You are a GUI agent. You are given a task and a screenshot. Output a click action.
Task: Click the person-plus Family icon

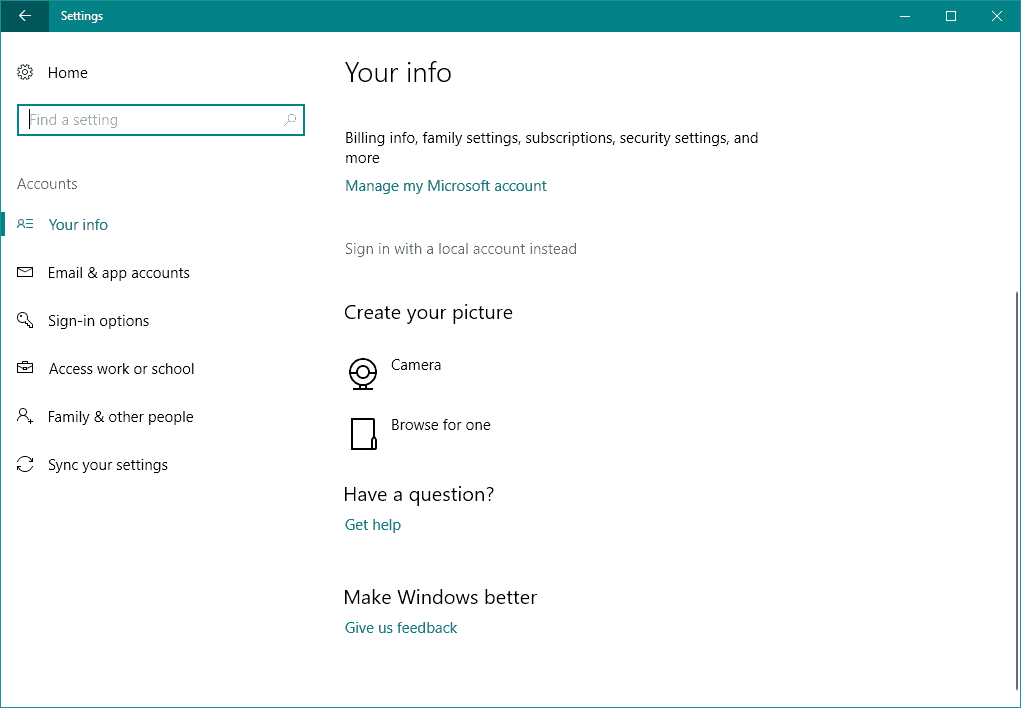pyautogui.click(x=25, y=416)
